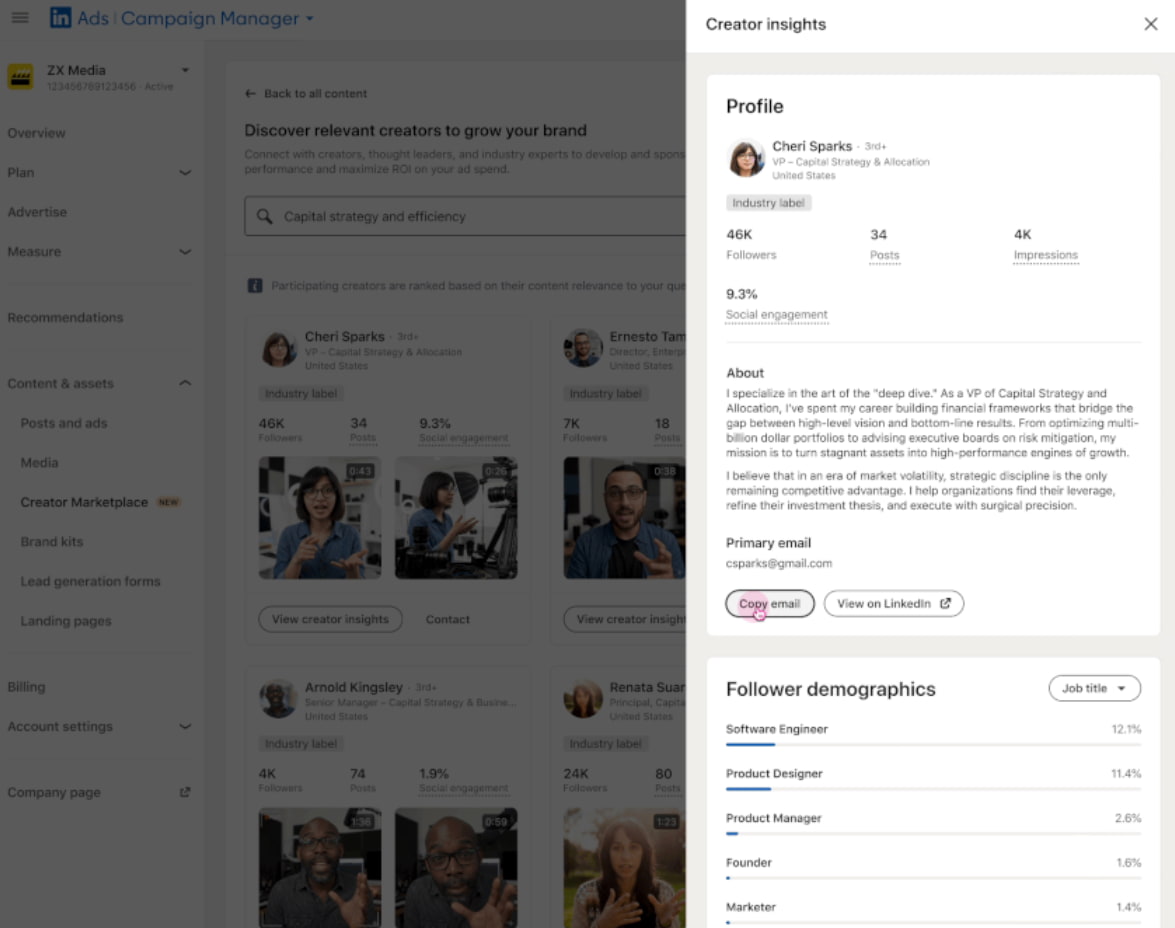The width and height of the screenshot is (1175, 928).
Task: Click Cheri Sparks name in Profile panel
Action: click(812, 146)
